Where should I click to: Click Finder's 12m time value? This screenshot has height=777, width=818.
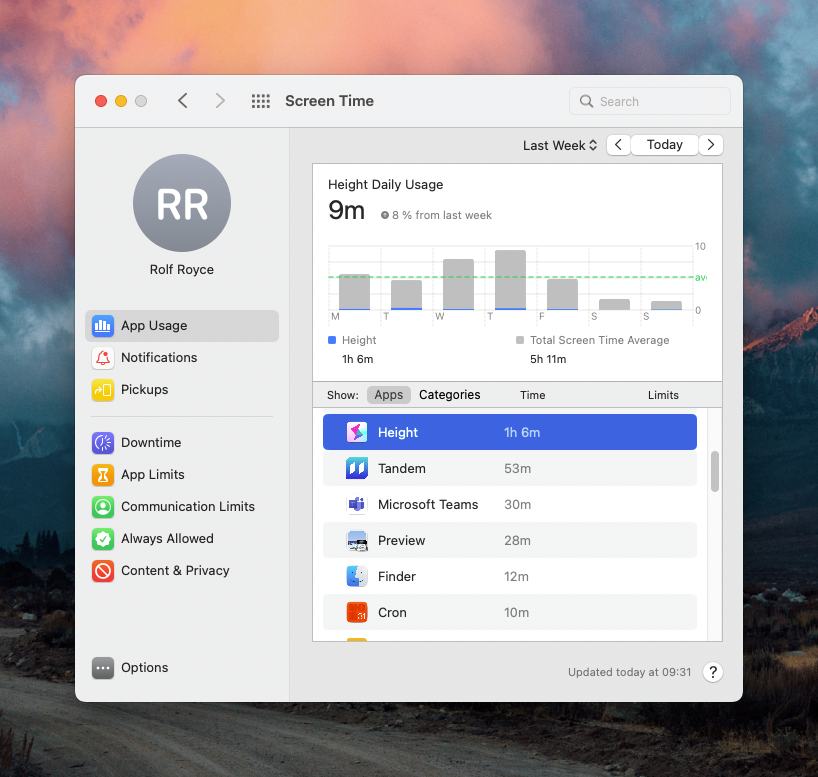[516, 577]
